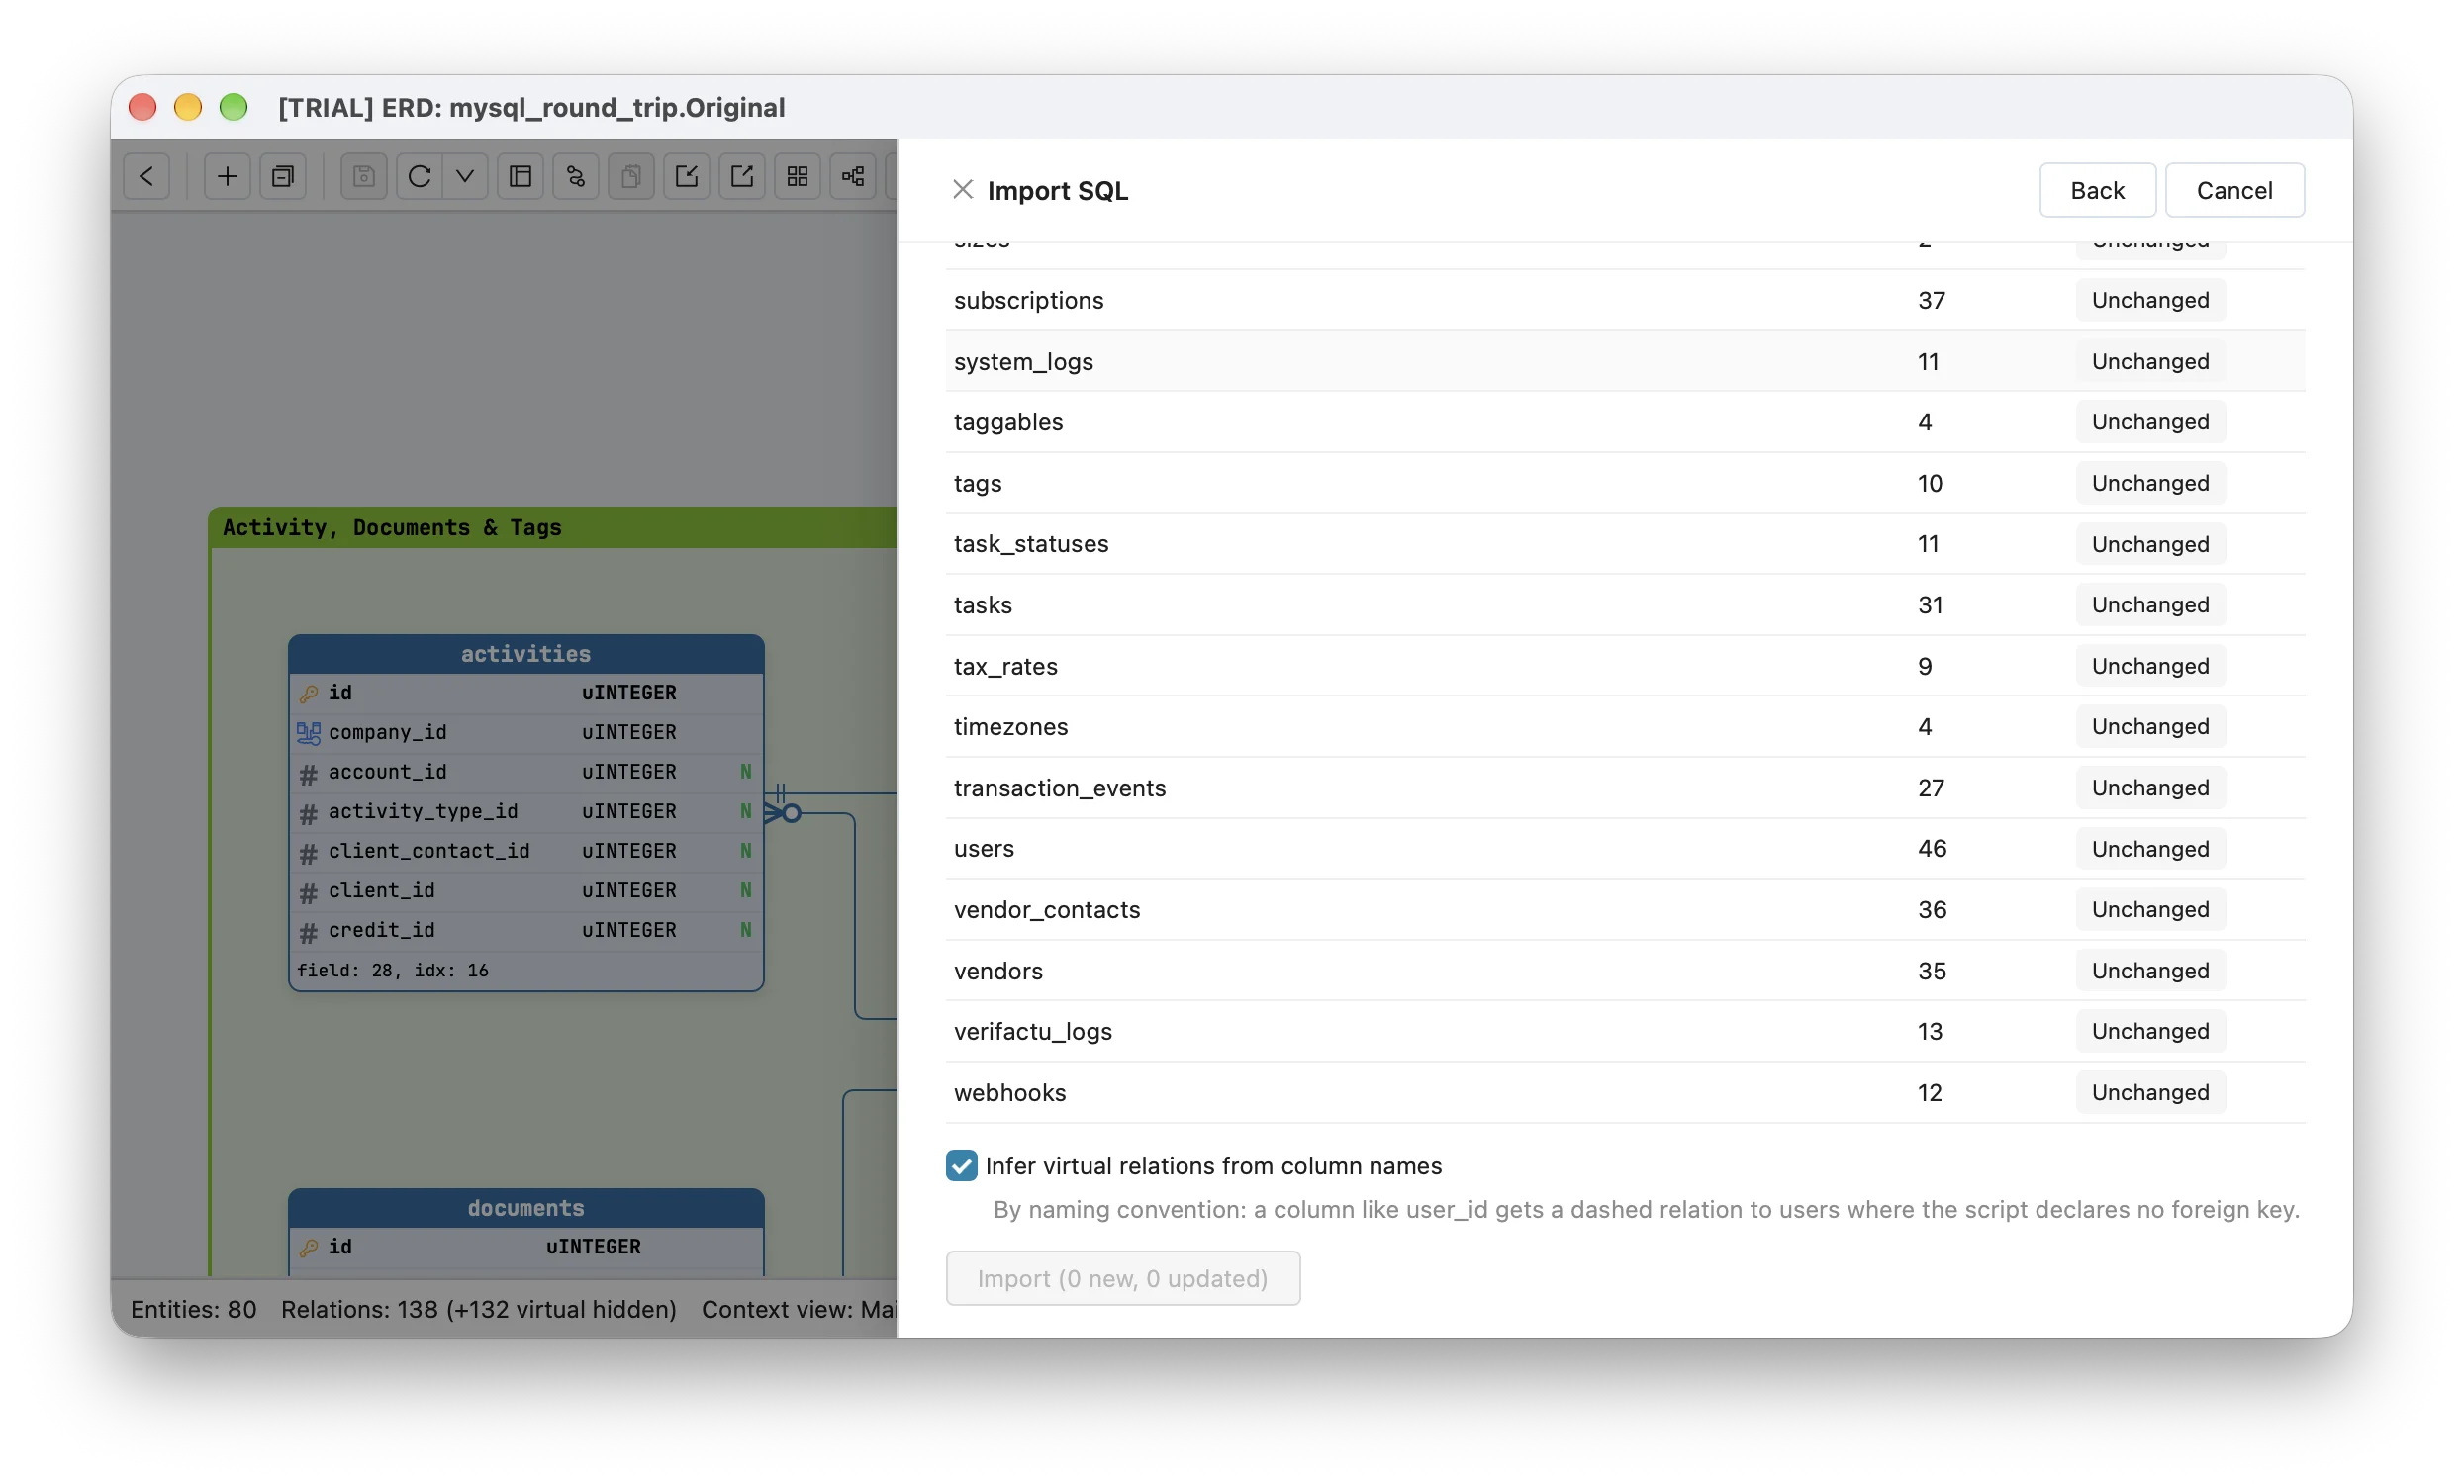Click the Entities: 80 status bar entry

click(x=193, y=1309)
